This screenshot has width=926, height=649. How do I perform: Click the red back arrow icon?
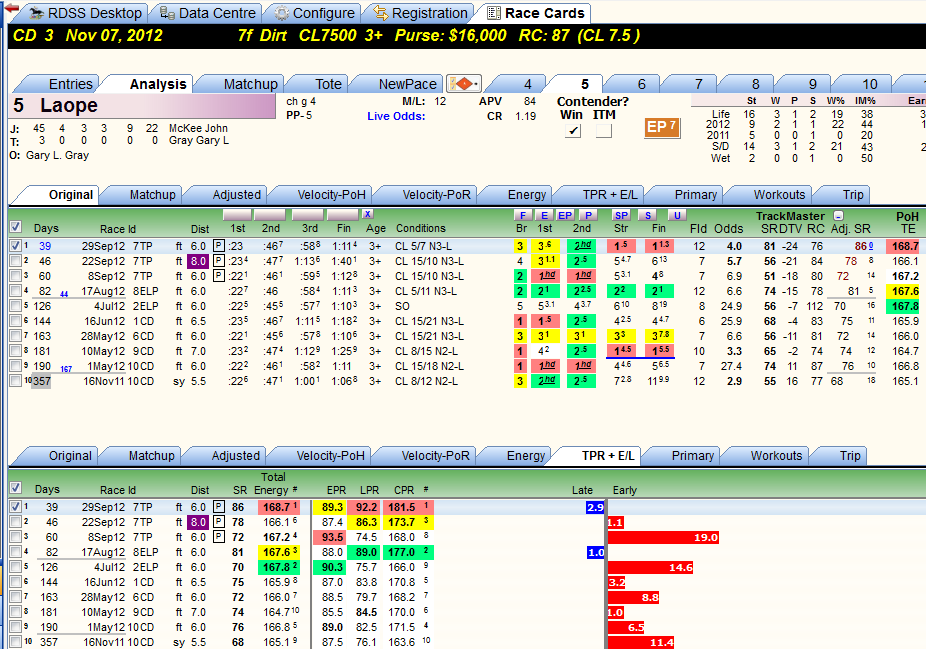tap(12, 8)
